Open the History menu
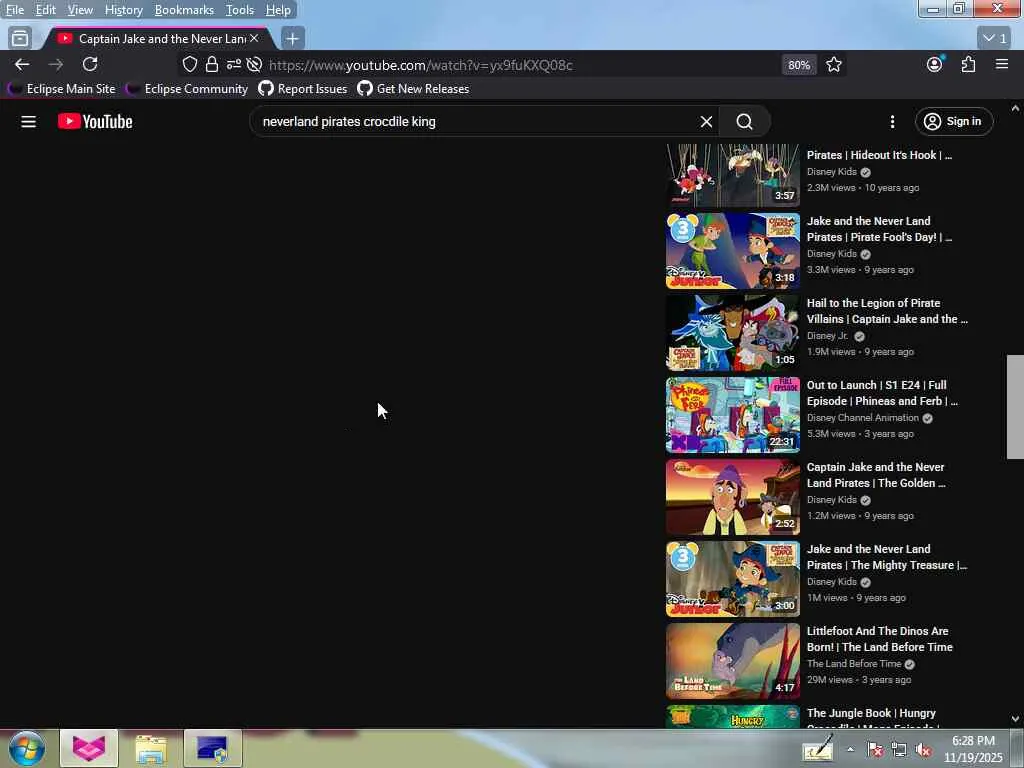Viewport: 1024px width, 768px height. coord(123,10)
